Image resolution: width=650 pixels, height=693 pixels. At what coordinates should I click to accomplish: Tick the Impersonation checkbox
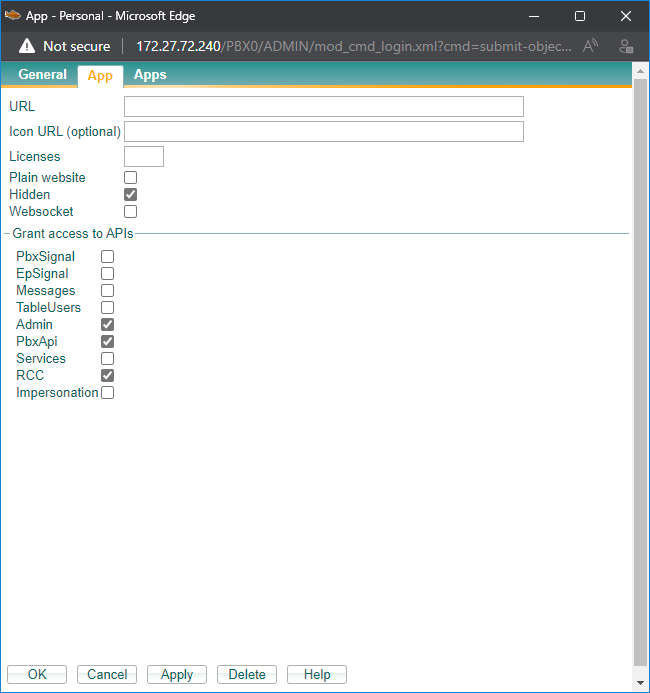(x=107, y=393)
